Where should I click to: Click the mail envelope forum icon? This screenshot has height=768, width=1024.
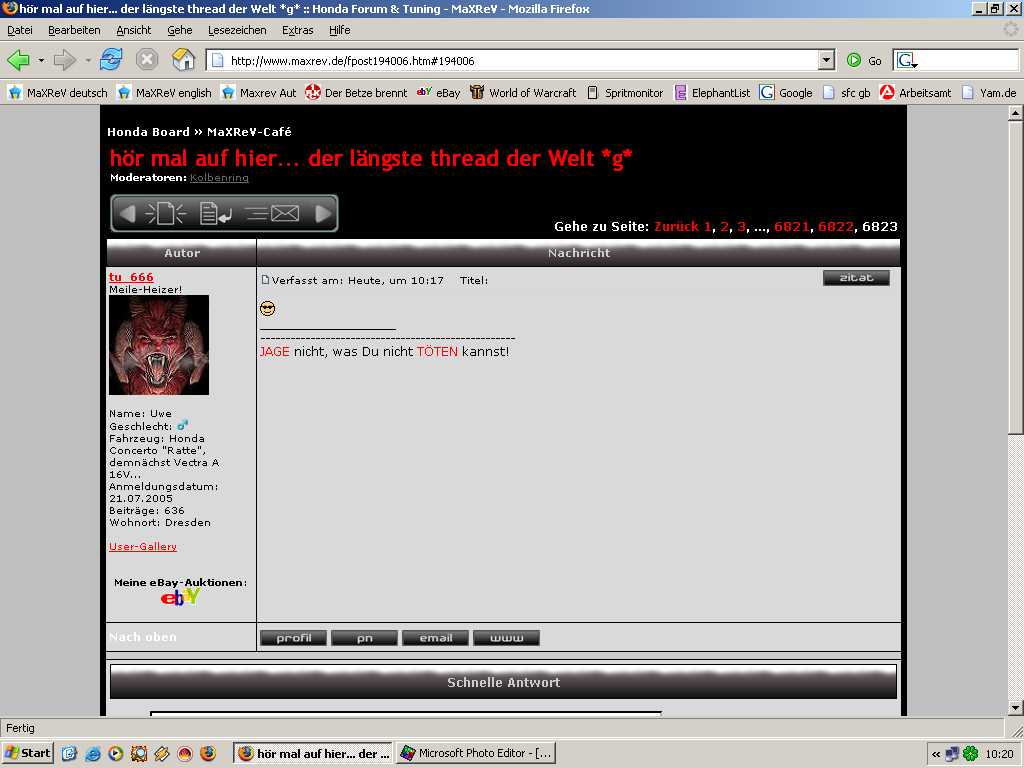click(x=273, y=213)
